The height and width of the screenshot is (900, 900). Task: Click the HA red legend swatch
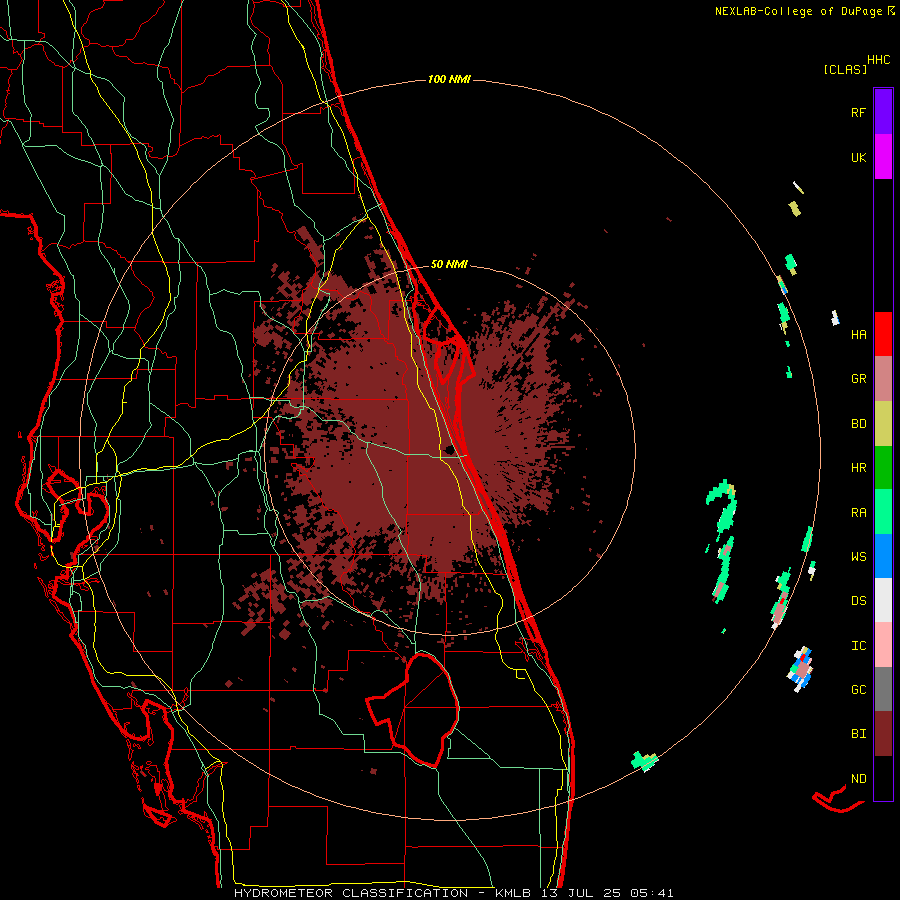[883, 334]
